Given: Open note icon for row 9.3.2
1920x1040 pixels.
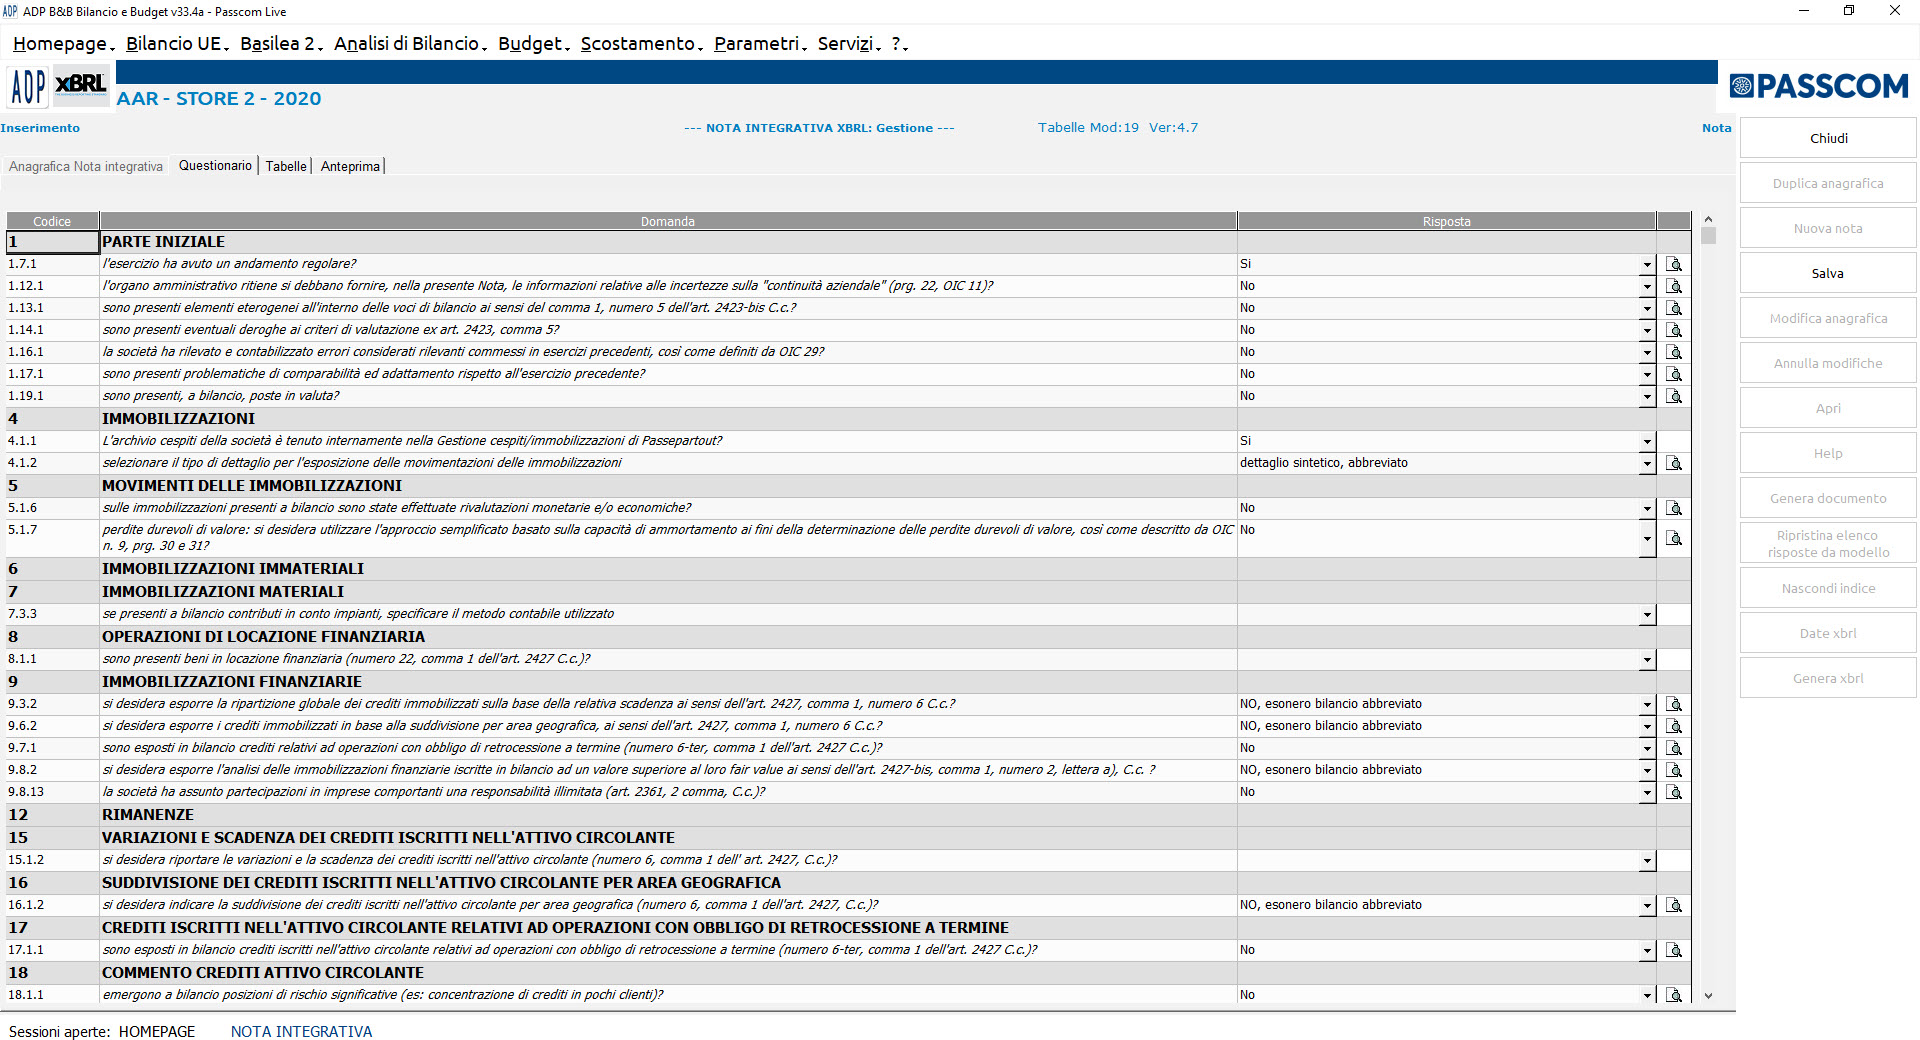Looking at the screenshot, I should [1674, 704].
